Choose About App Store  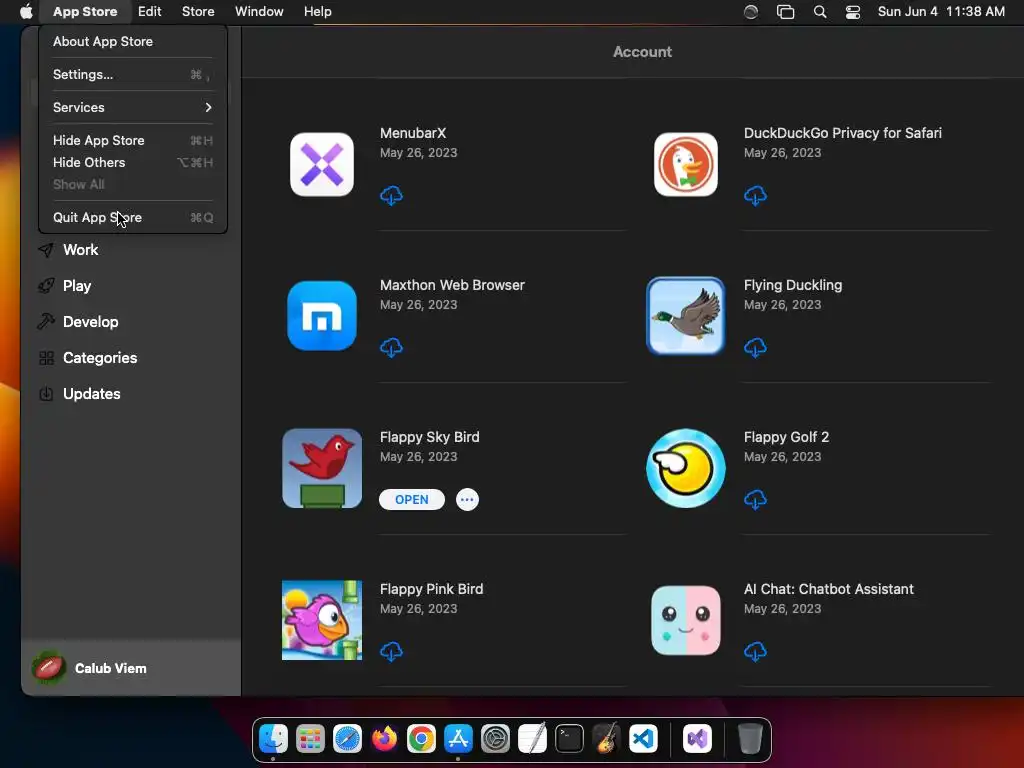[x=133, y=41]
